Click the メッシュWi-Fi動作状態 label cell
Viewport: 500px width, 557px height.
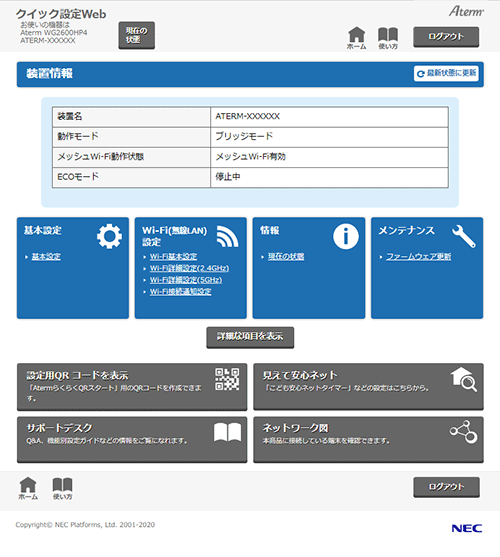(131, 157)
